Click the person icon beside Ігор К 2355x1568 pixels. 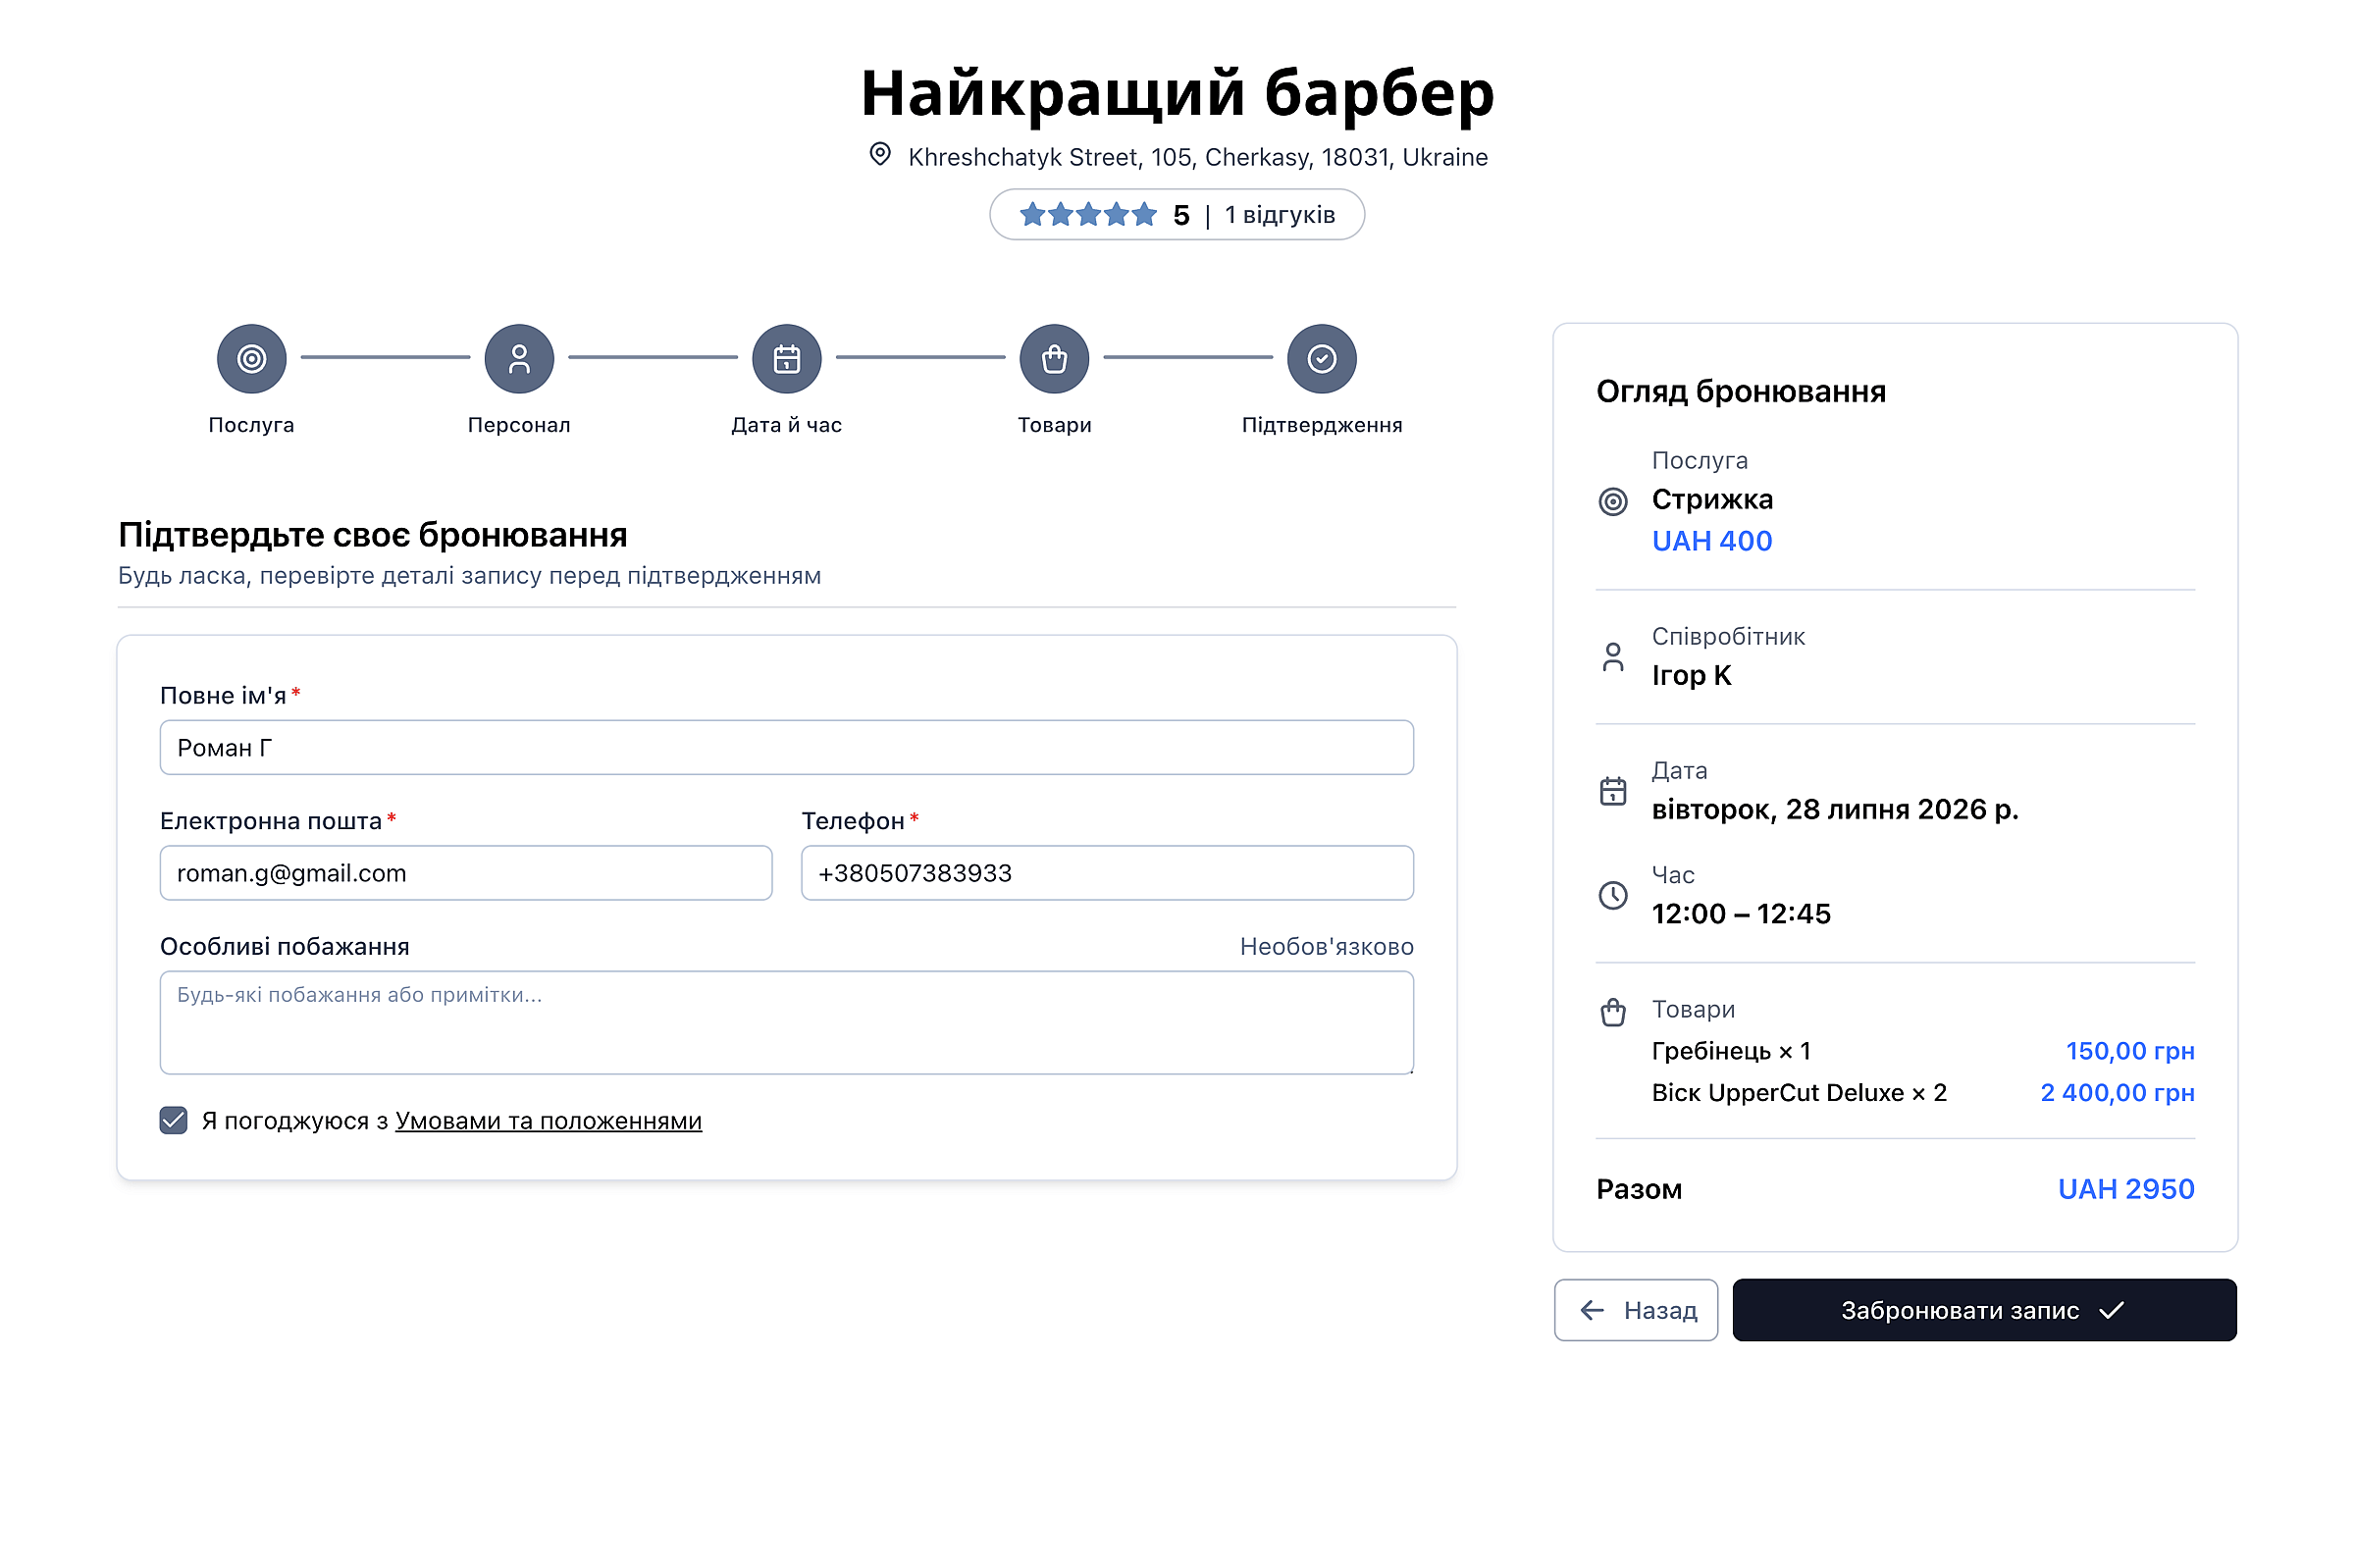click(1613, 657)
